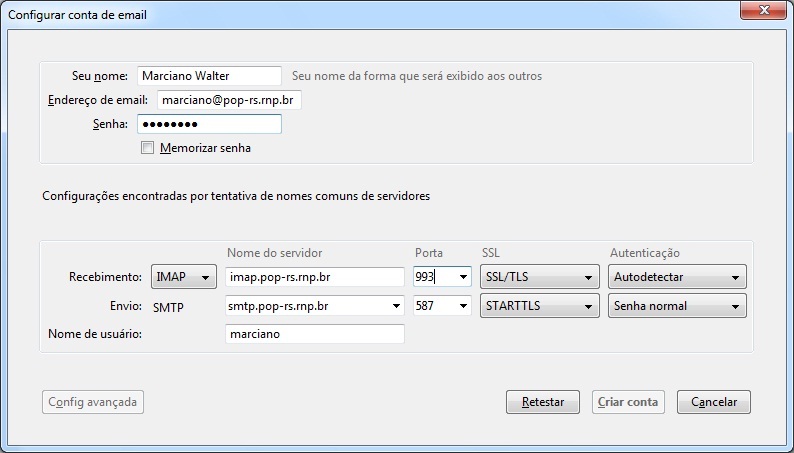Click the Retestar button
The height and width of the screenshot is (453, 794).
click(543, 402)
